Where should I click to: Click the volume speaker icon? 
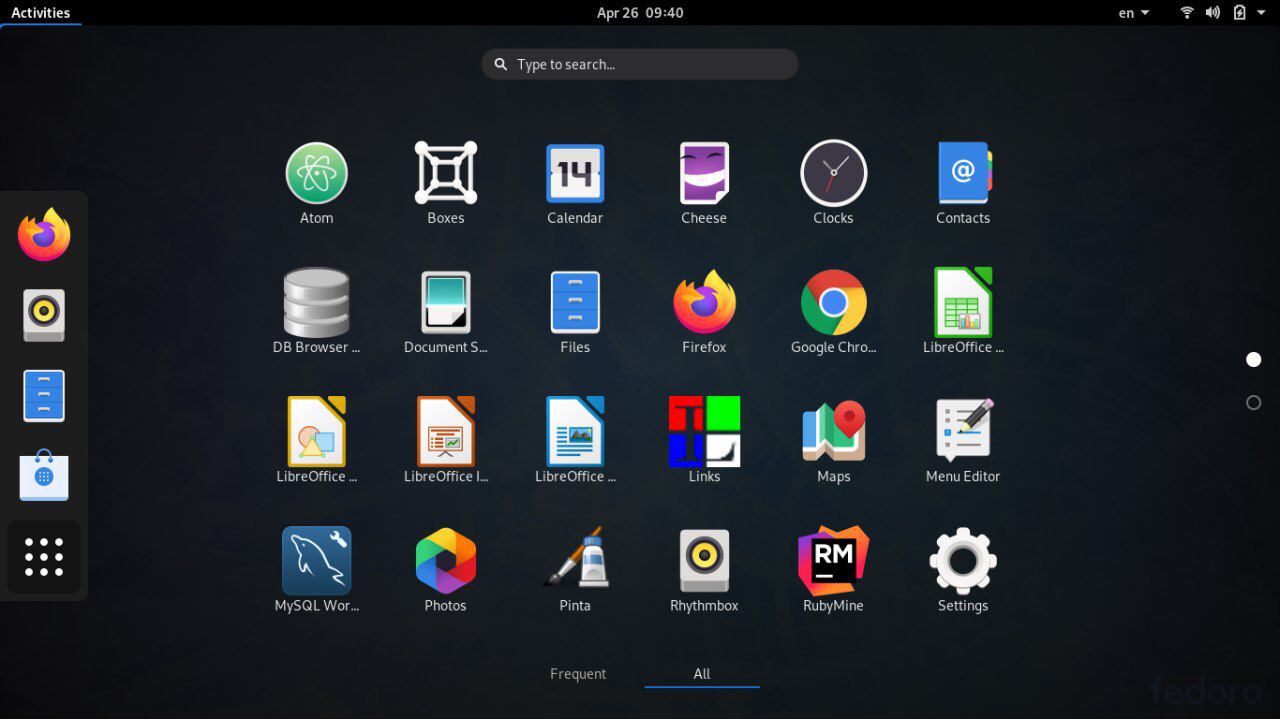click(1213, 13)
